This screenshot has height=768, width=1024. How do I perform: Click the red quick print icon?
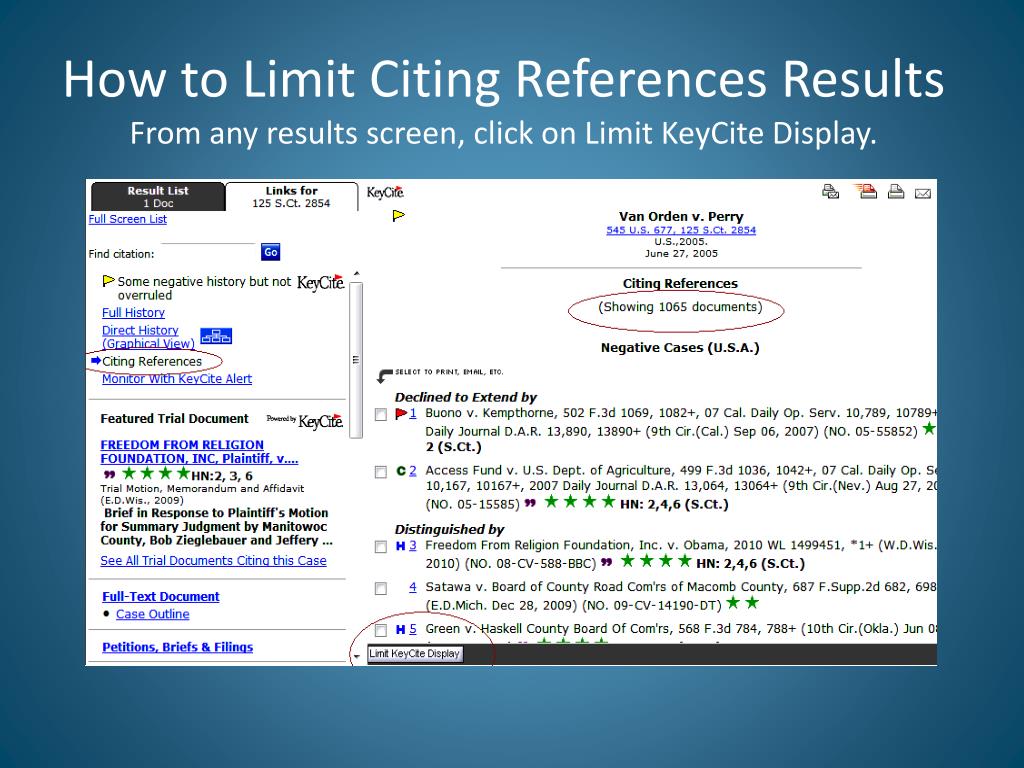pyautogui.click(x=865, y=191)
